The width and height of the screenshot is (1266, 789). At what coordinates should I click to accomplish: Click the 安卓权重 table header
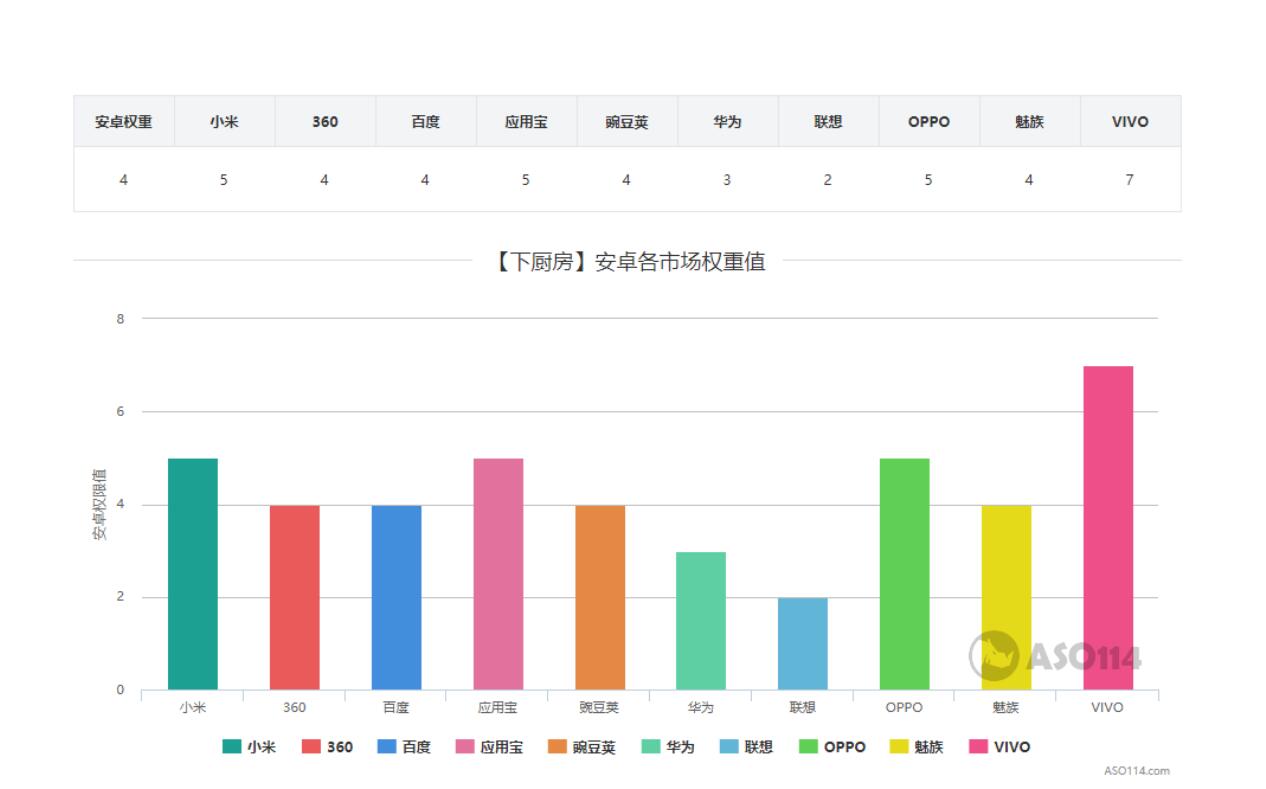(x=124, y=122)
